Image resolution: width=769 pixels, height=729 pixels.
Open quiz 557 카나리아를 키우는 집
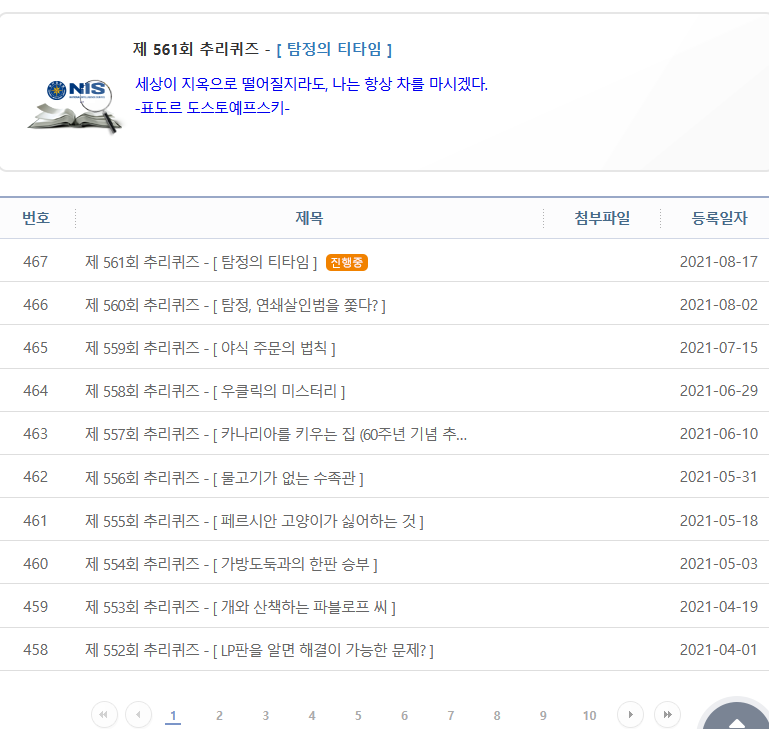pos(276,434)
